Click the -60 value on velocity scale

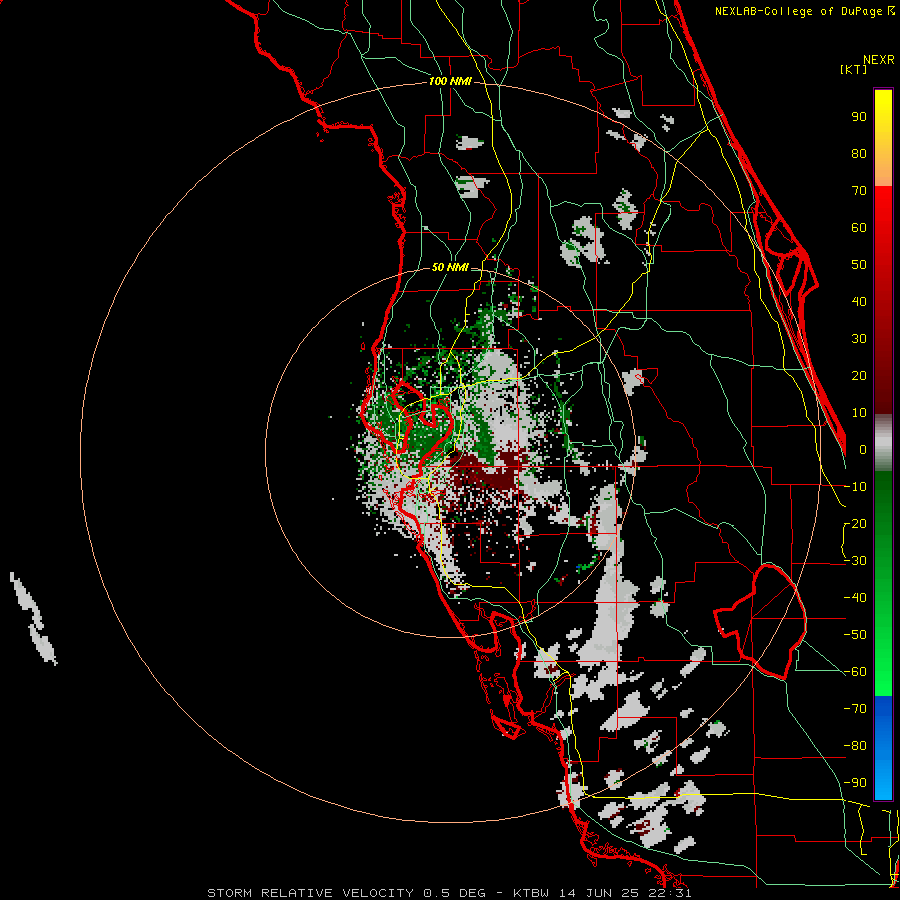point(855,672)
